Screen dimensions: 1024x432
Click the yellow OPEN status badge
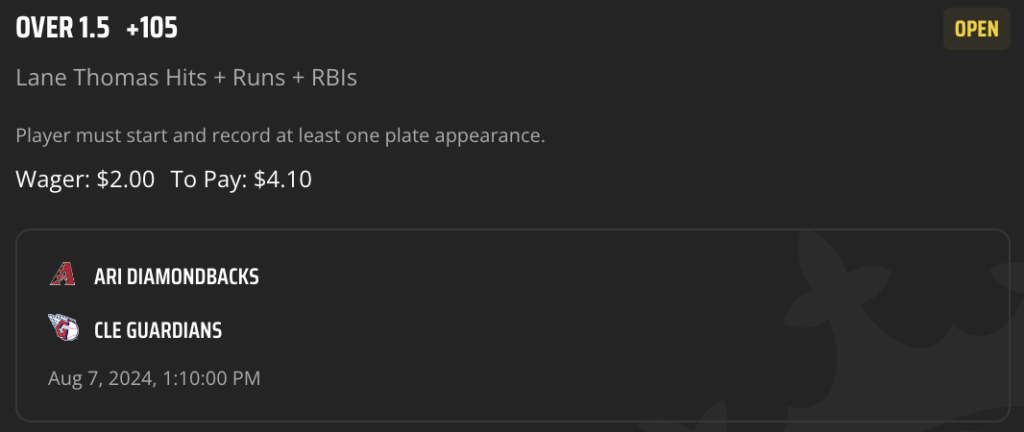pyautogui.click(x=976, y=29)
